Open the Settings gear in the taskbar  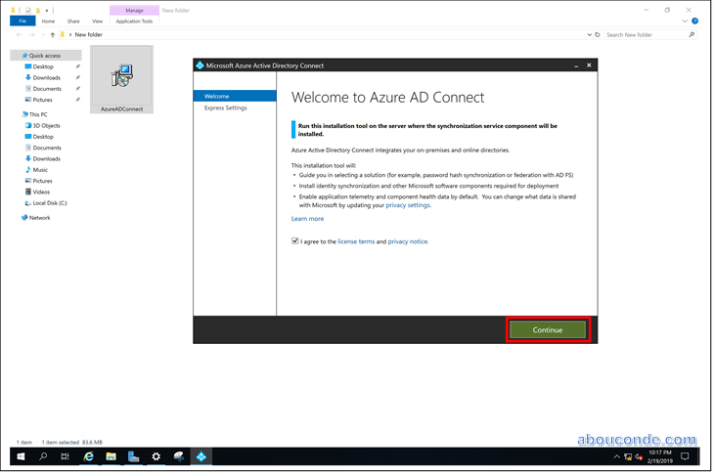156,456
